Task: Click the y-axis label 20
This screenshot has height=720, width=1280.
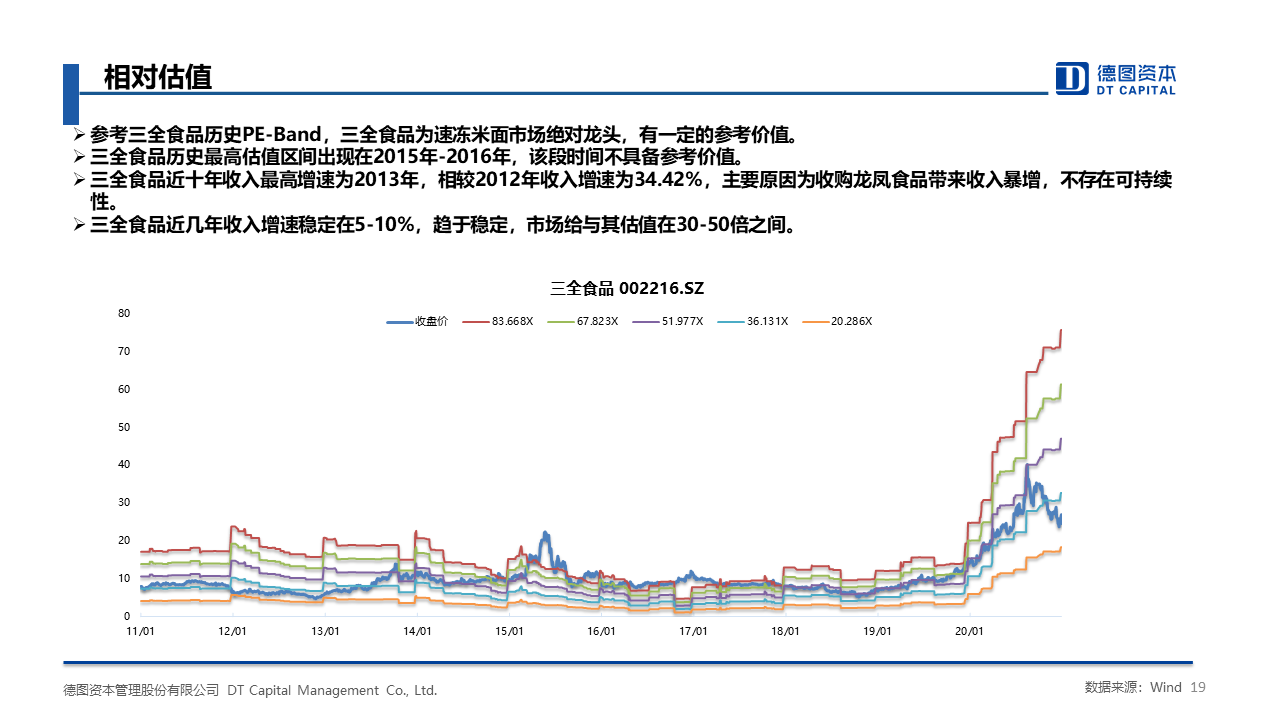Action: tap(124, 540)
